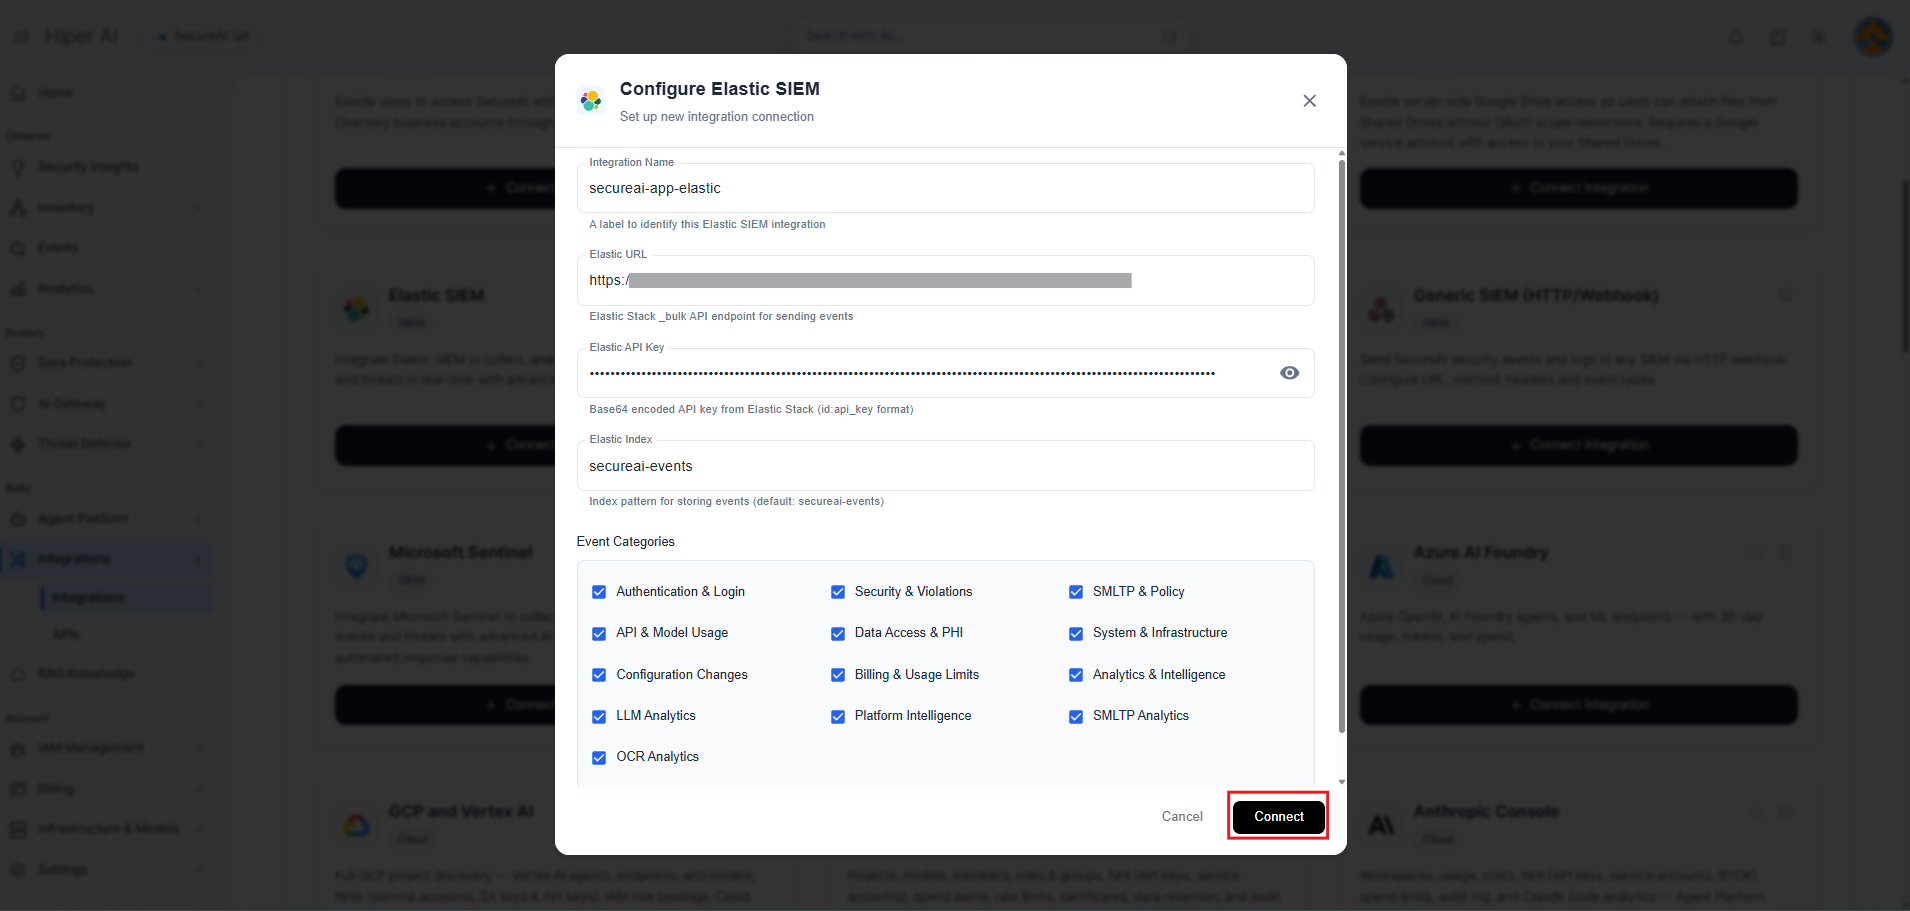Uncheck Data Access & PHI
This screenshot has width=1910, height=911.
point(838,633)
